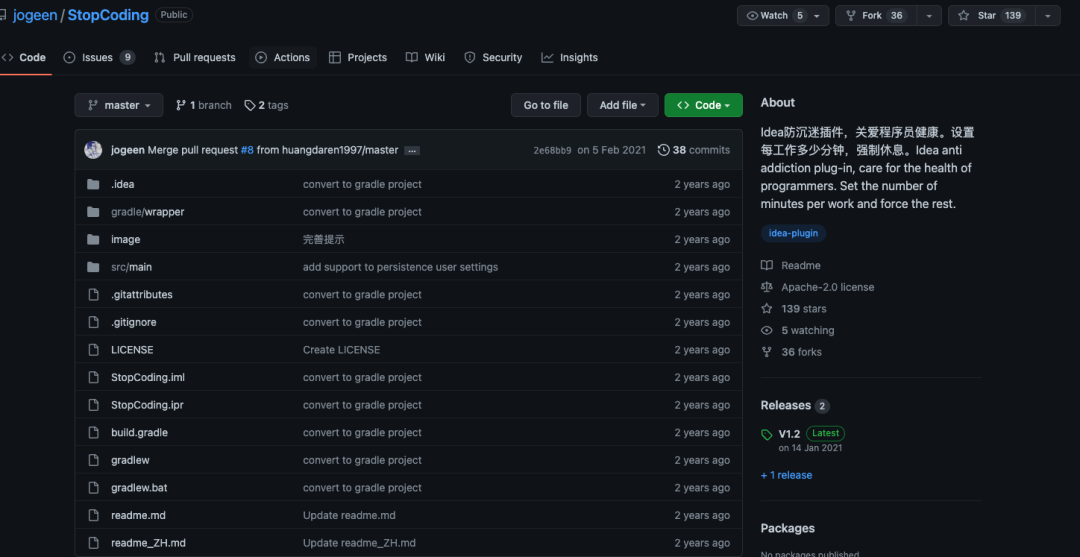The image size is (1080, 557).
Task: Expand the commit message ellipsis
Action: tap(412, 150)
